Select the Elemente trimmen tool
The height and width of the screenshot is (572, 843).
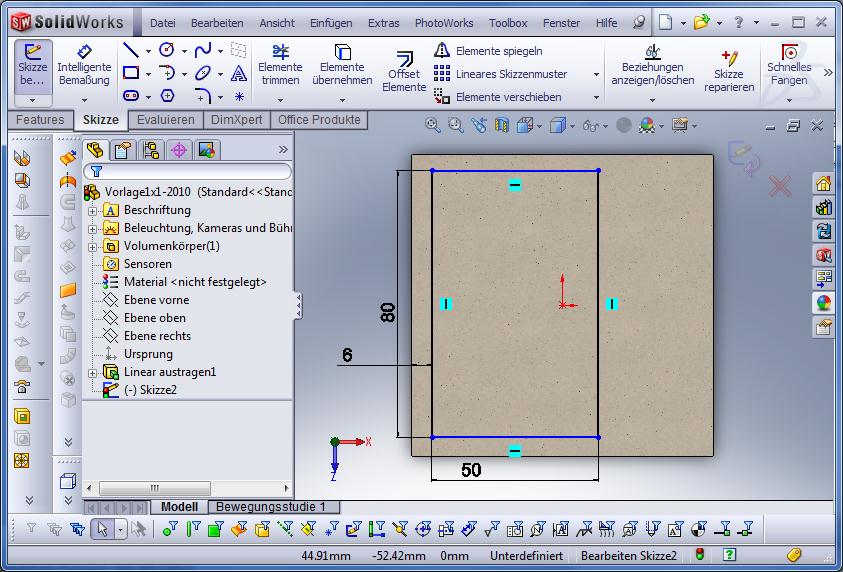280,64
